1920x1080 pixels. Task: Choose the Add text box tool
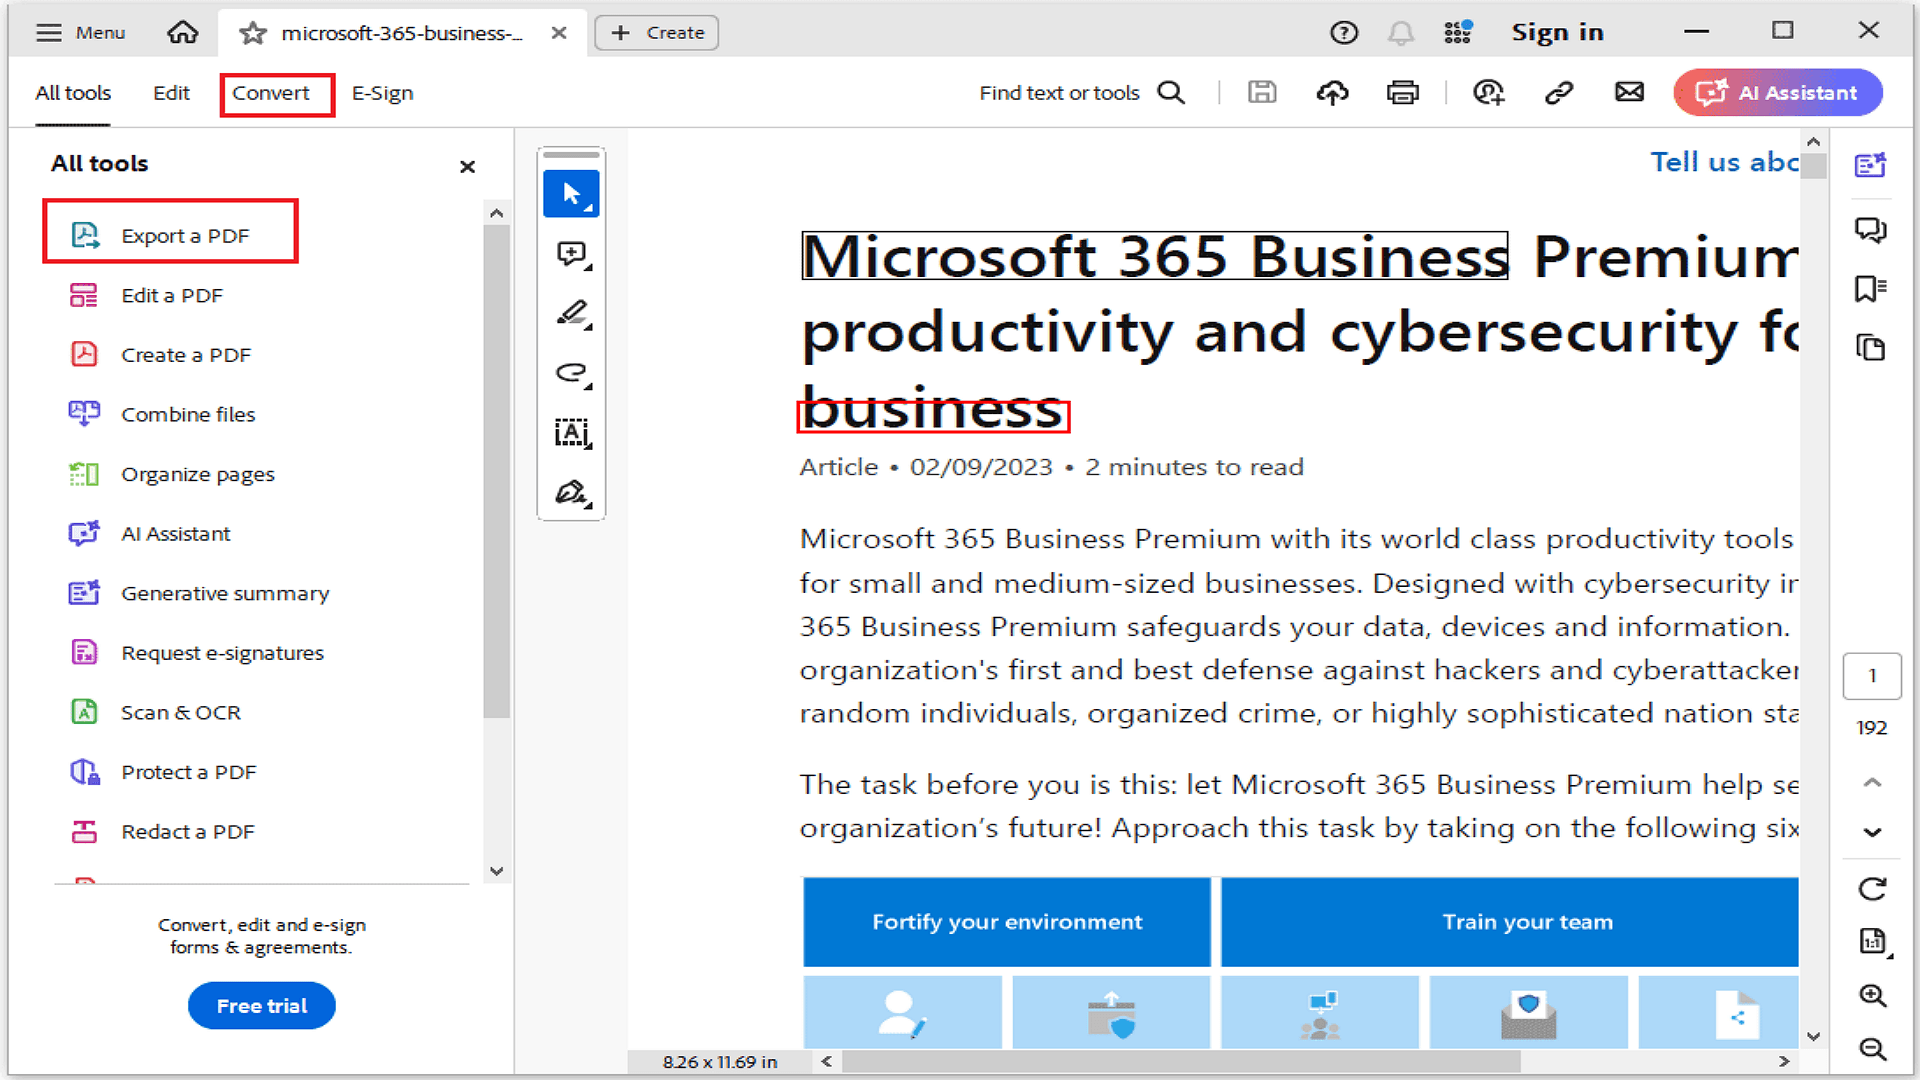click(x=572, y=433)
